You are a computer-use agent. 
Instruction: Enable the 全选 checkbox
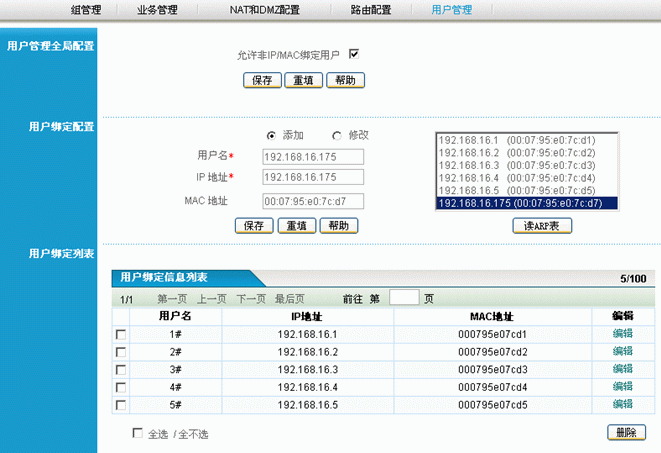tap(138, 433)
